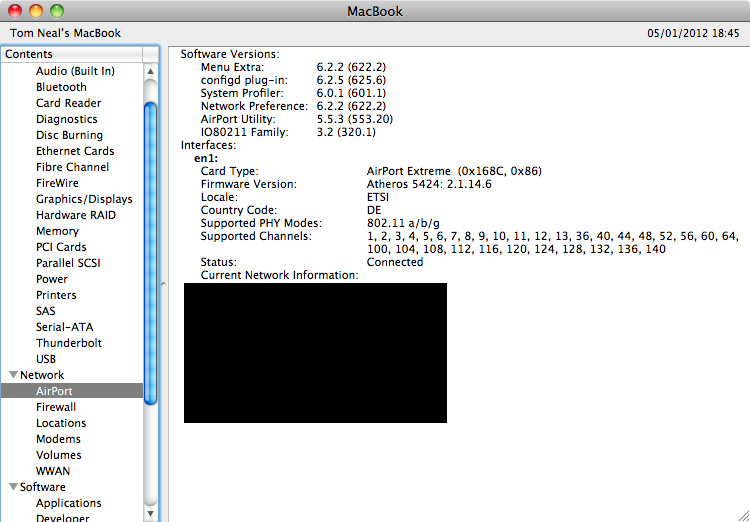750x522 pixels.
Task: Show Memory information
Action: pos(57,231)
